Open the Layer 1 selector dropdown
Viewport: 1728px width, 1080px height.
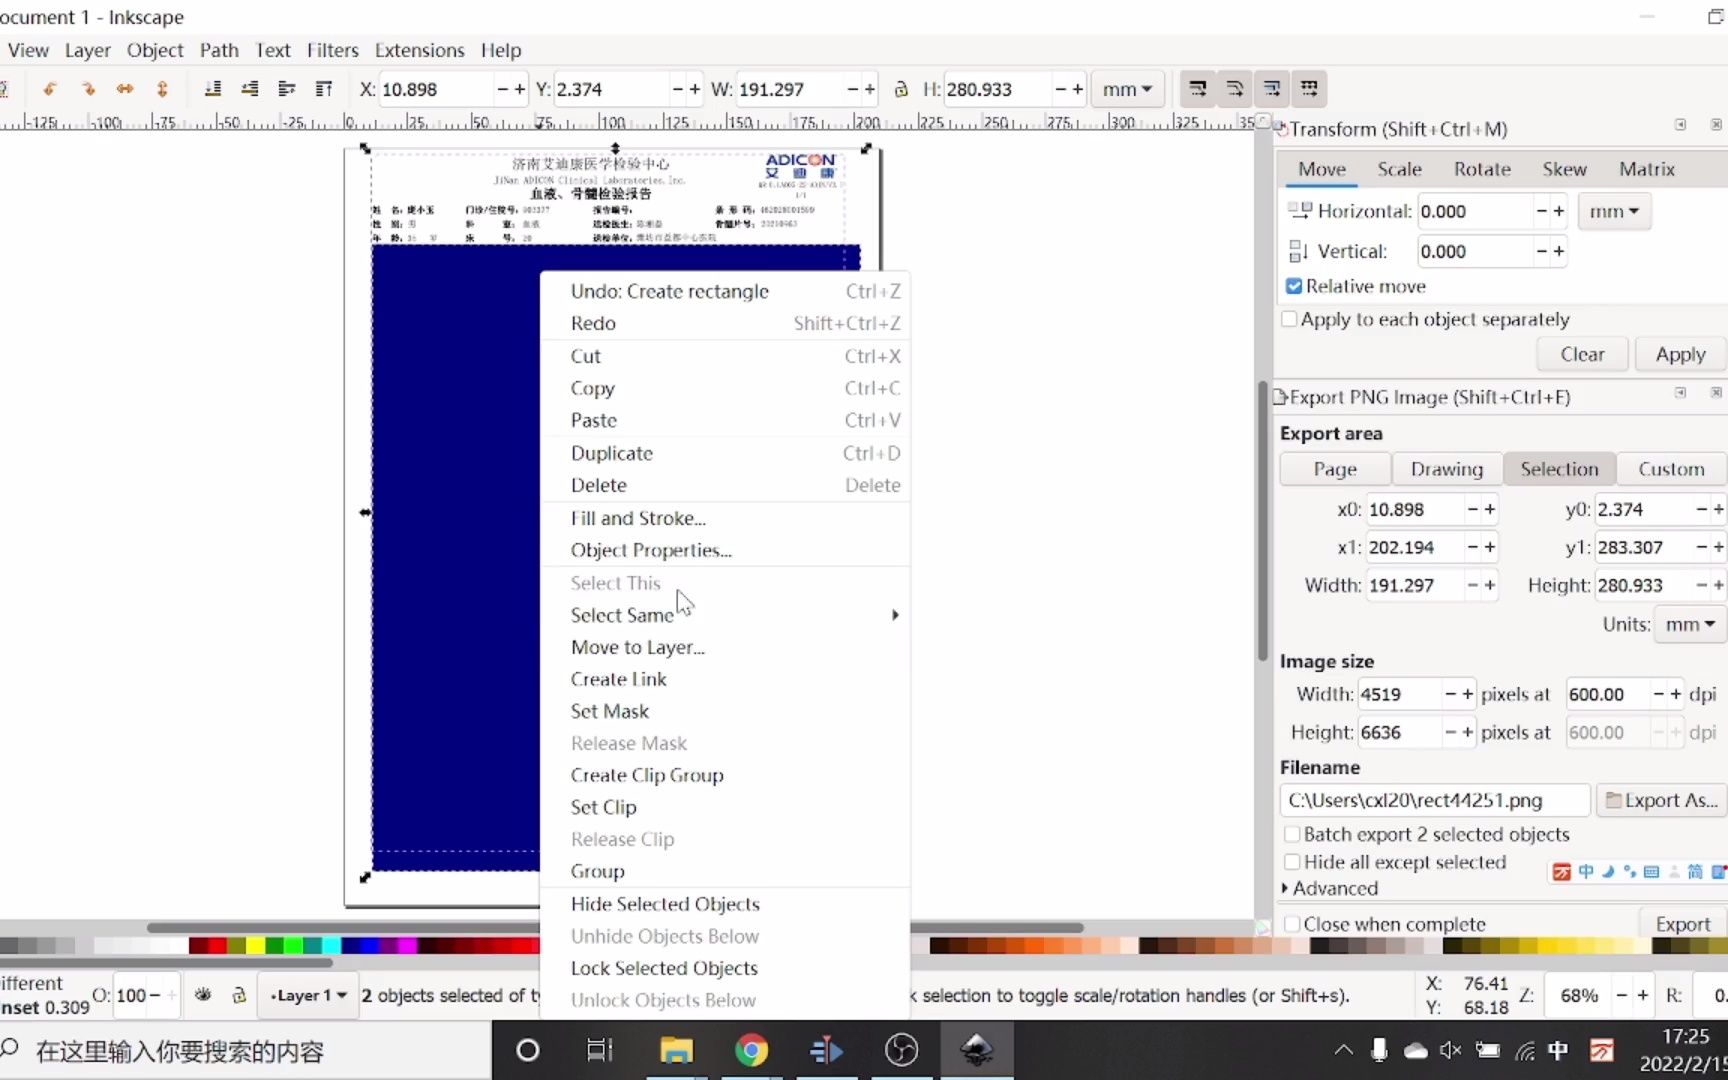[306, 995]
